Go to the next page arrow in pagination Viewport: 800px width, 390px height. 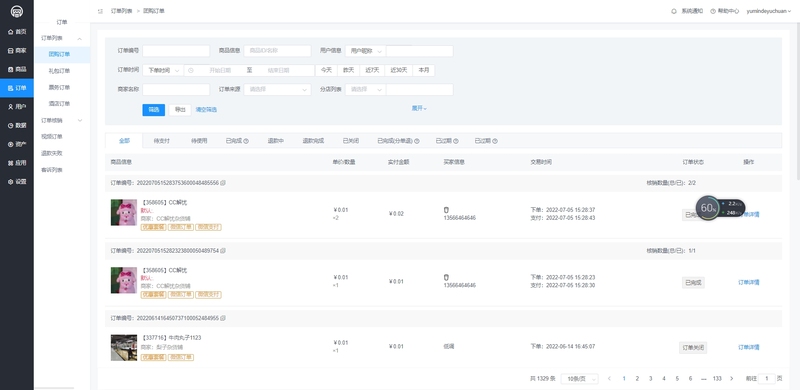[732, 379]
